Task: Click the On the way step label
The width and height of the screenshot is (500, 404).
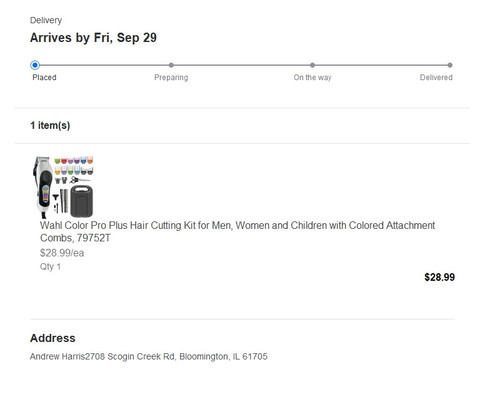Action: click(312, 77)
